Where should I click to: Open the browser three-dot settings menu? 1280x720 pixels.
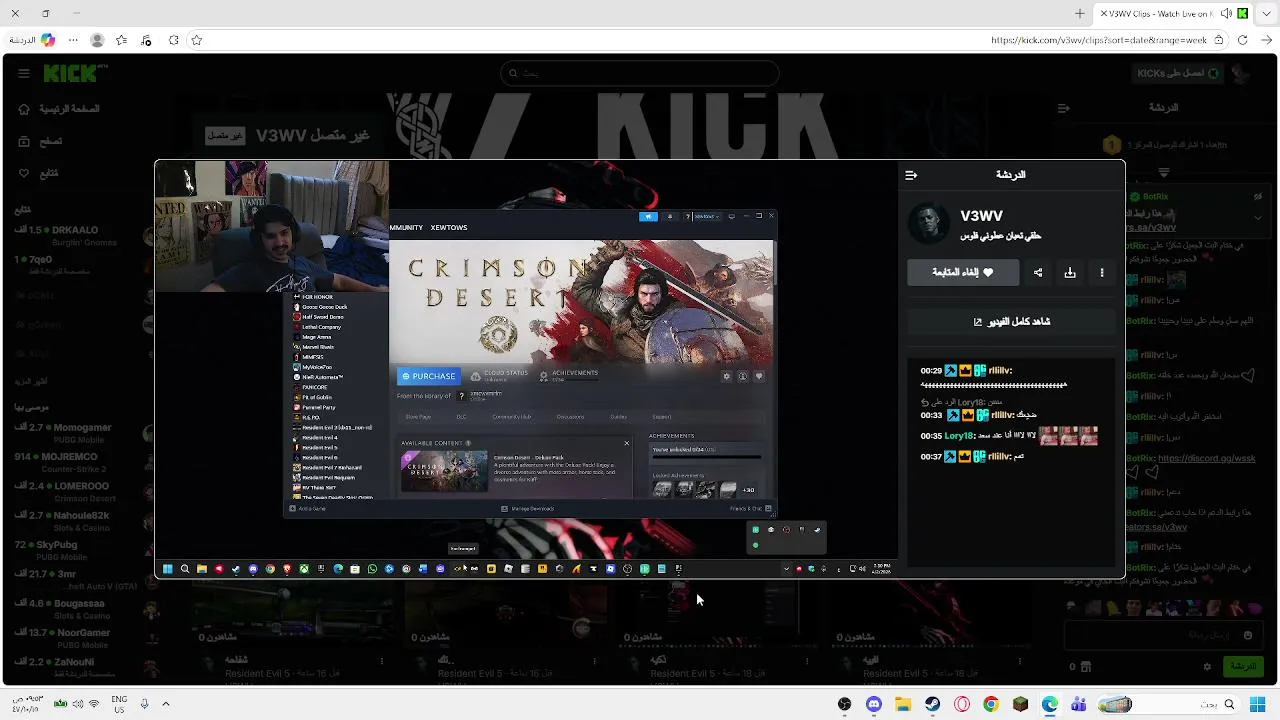pyautogui.click(x=72, y=40)
